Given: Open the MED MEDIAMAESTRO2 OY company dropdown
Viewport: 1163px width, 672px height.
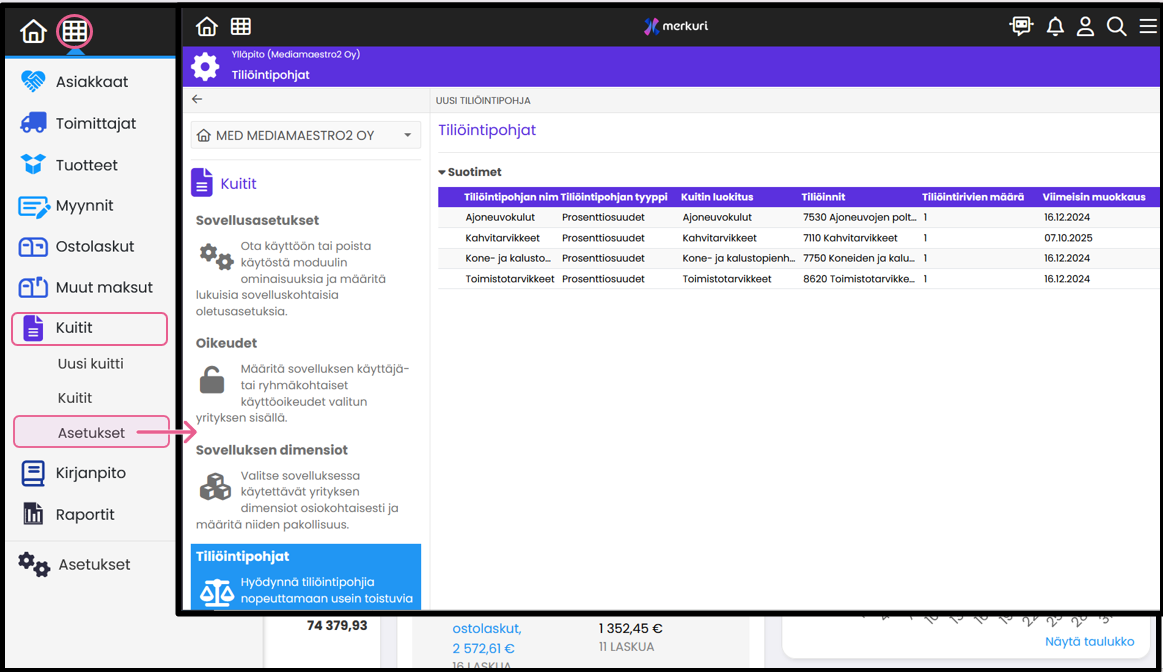Looking at the screenshot, I should pos(305,135).
